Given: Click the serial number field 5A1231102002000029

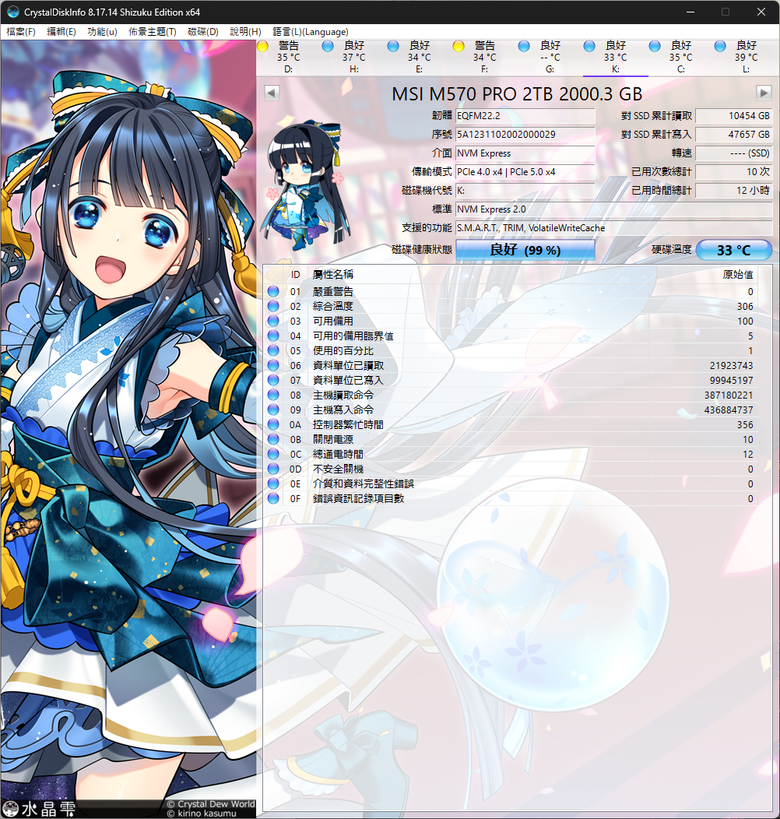Looking at the screenshot, I should (x=525, y=135).
